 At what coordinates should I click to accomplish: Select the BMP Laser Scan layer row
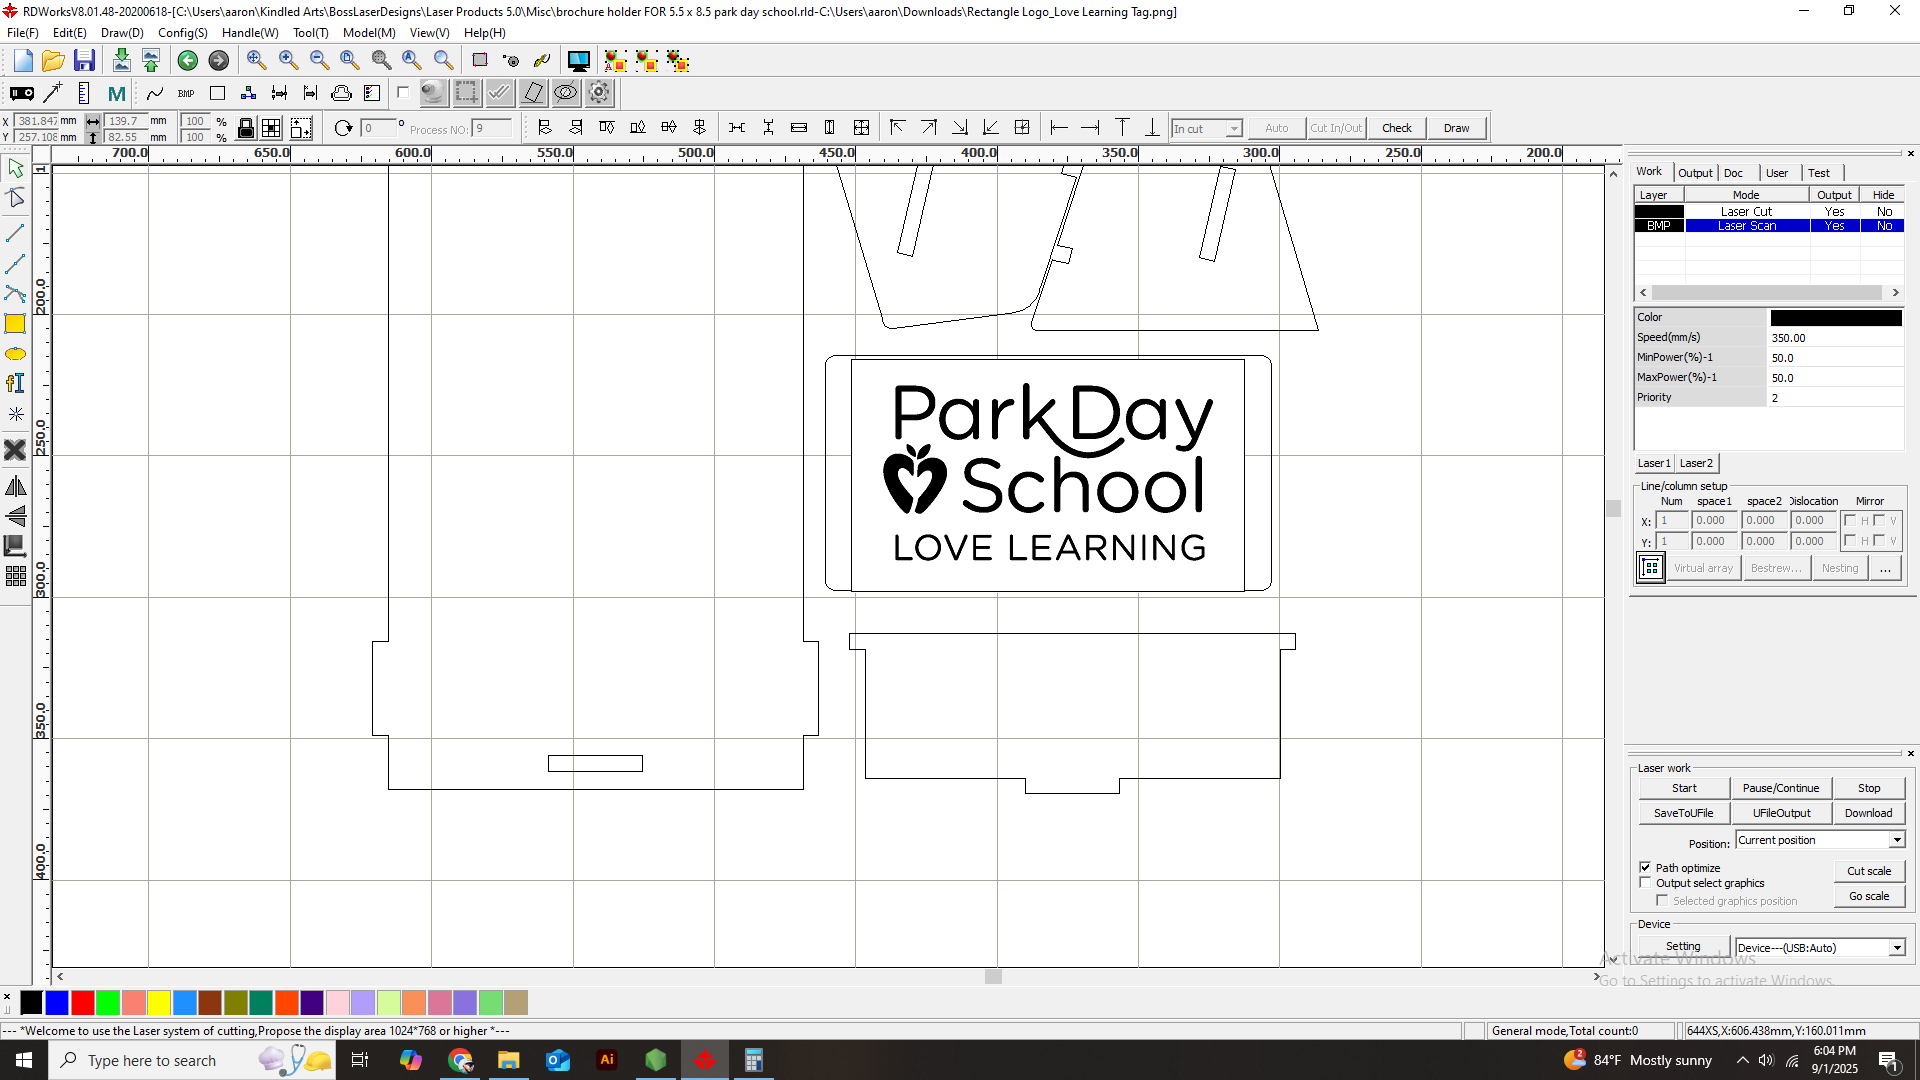(x=1769, y=226)
